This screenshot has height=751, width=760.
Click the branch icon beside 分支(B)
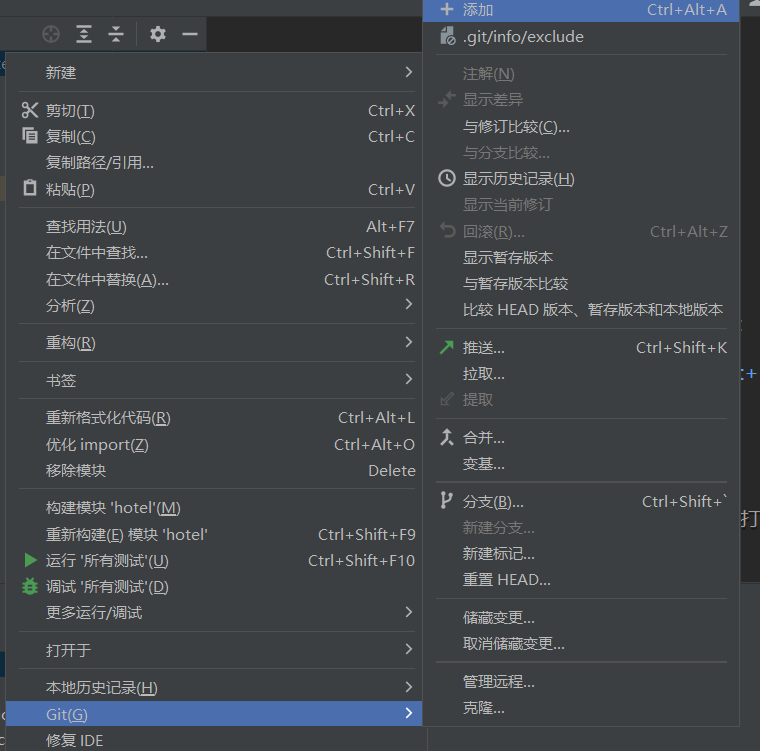(x=446, y=500)
